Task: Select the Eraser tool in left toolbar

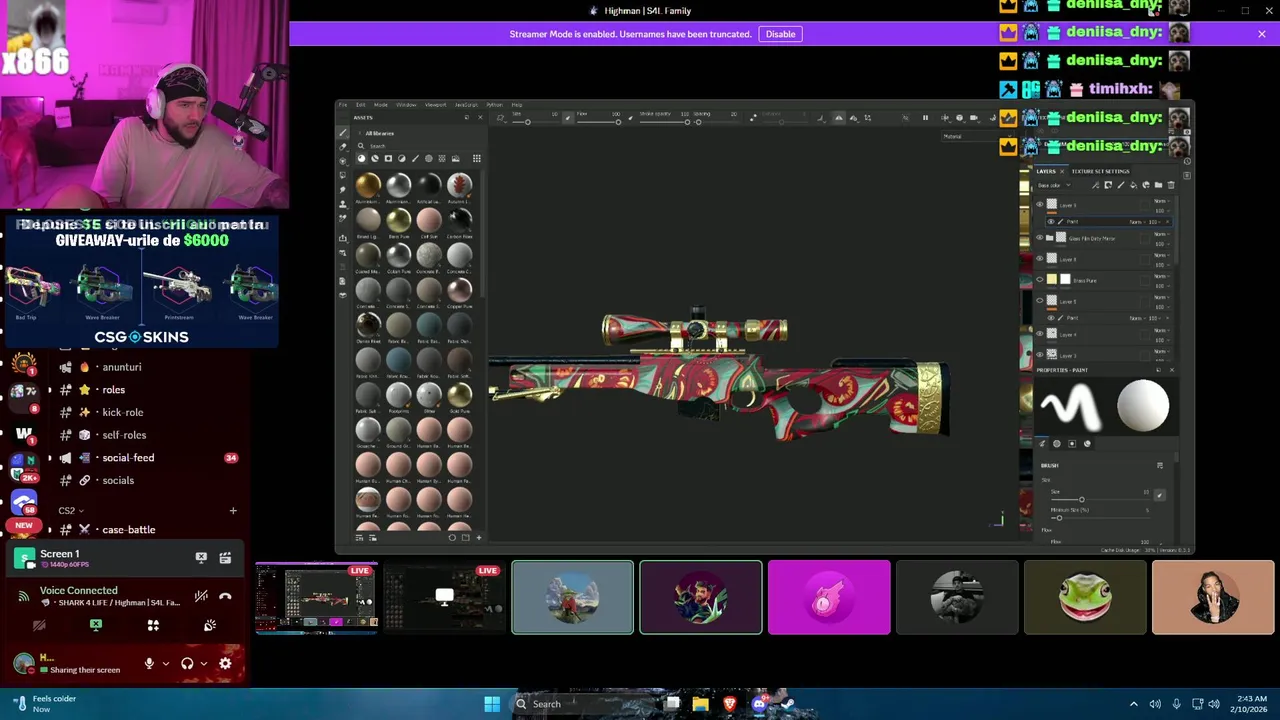Action: [342, 147]
